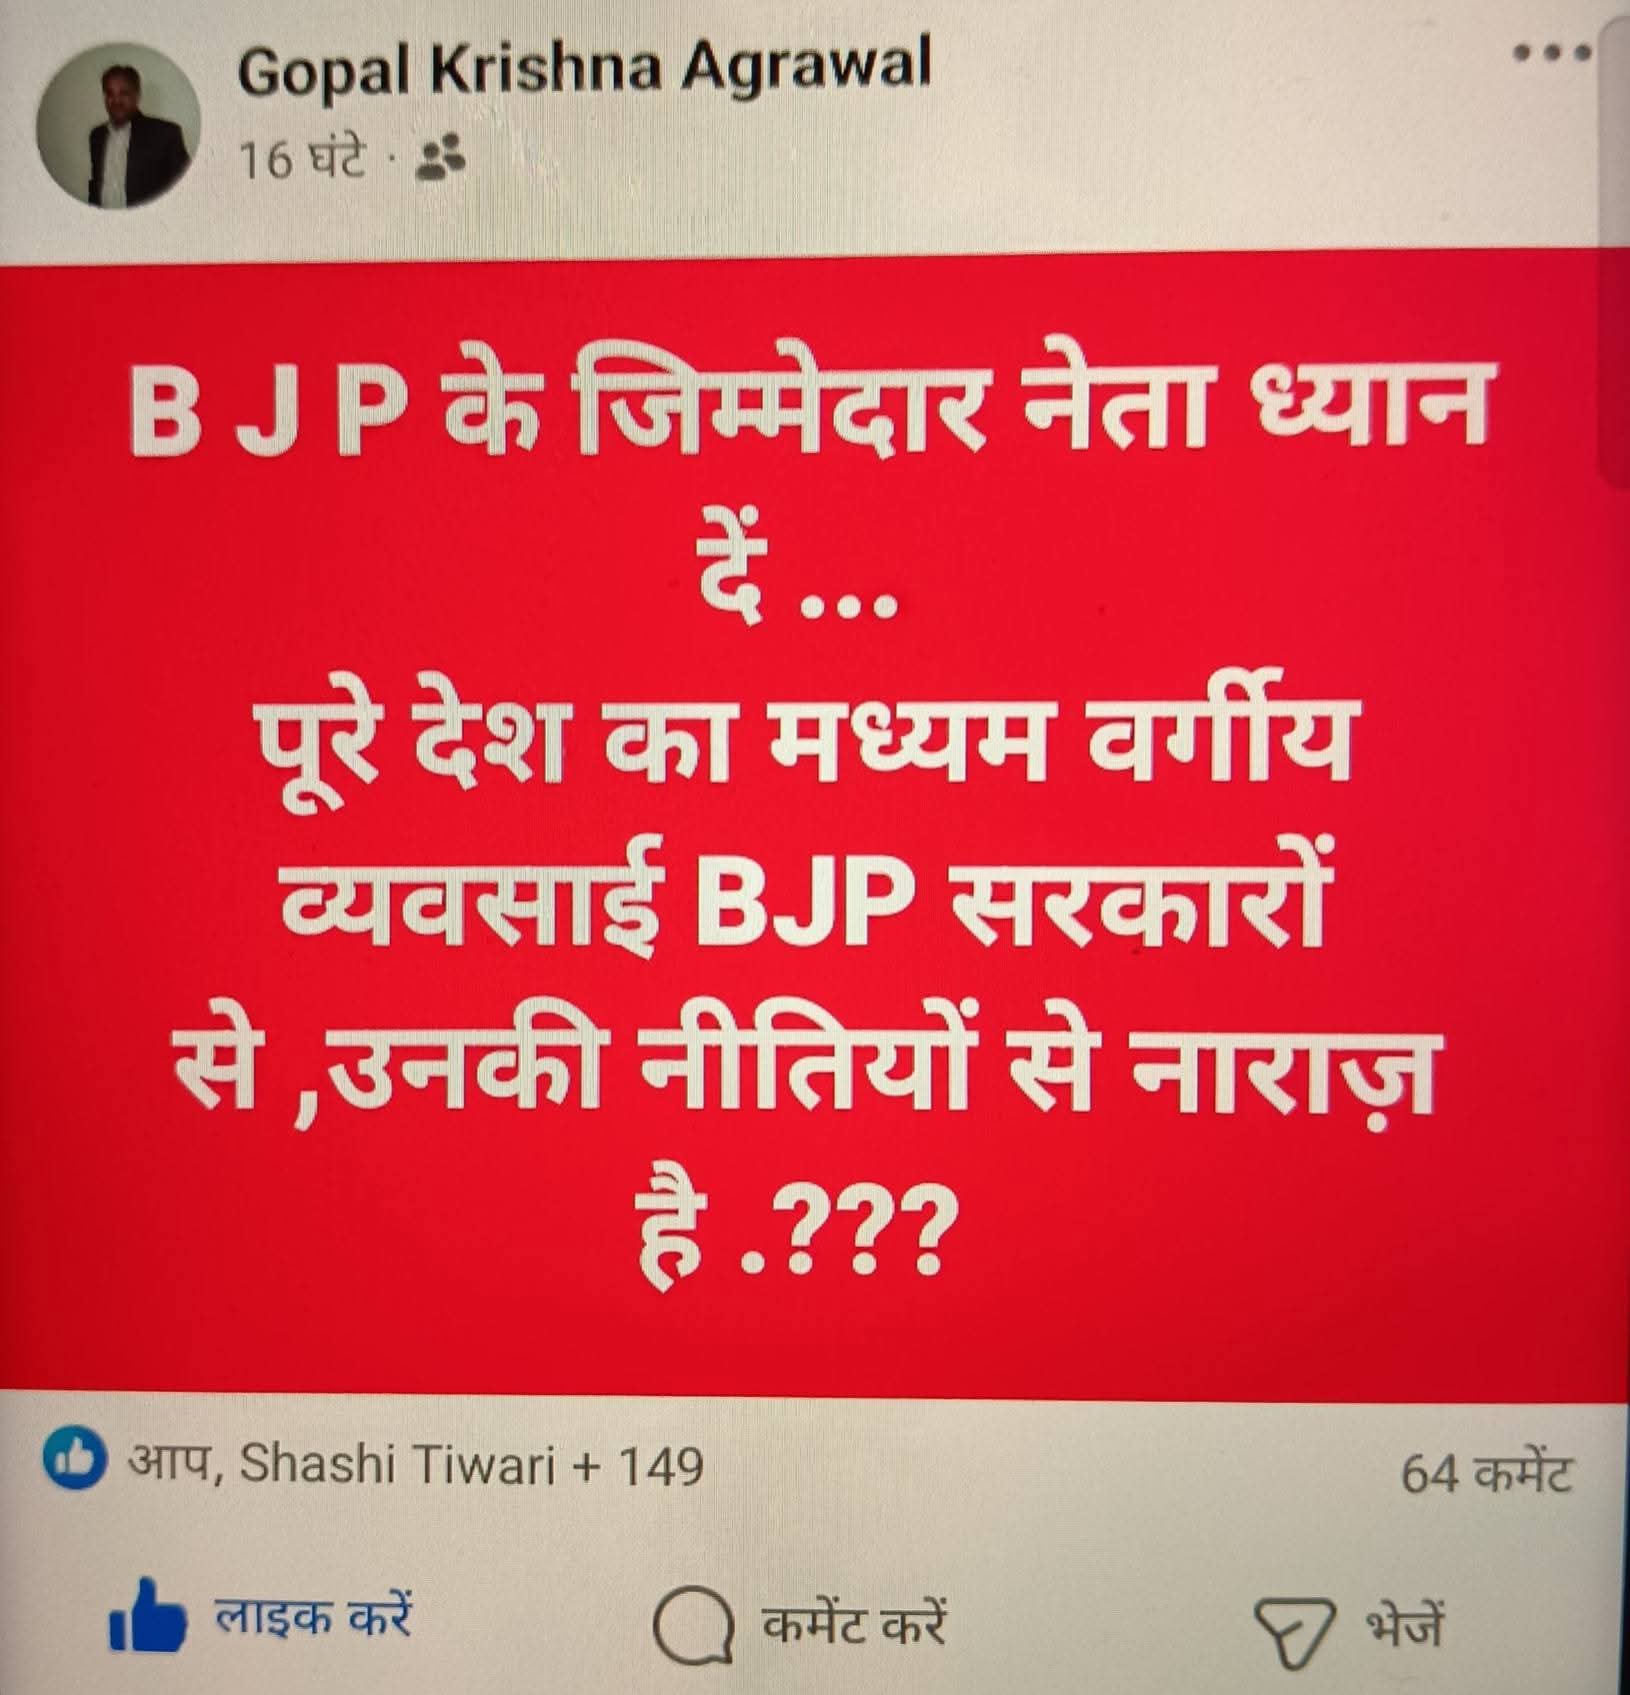Open the three-dot post options menu
This screenshot has width=1630, height=1695.
[1550, 53]
